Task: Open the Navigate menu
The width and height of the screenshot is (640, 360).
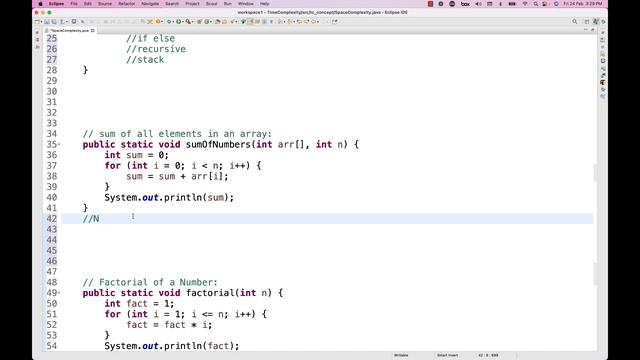Action: [150, 4]
